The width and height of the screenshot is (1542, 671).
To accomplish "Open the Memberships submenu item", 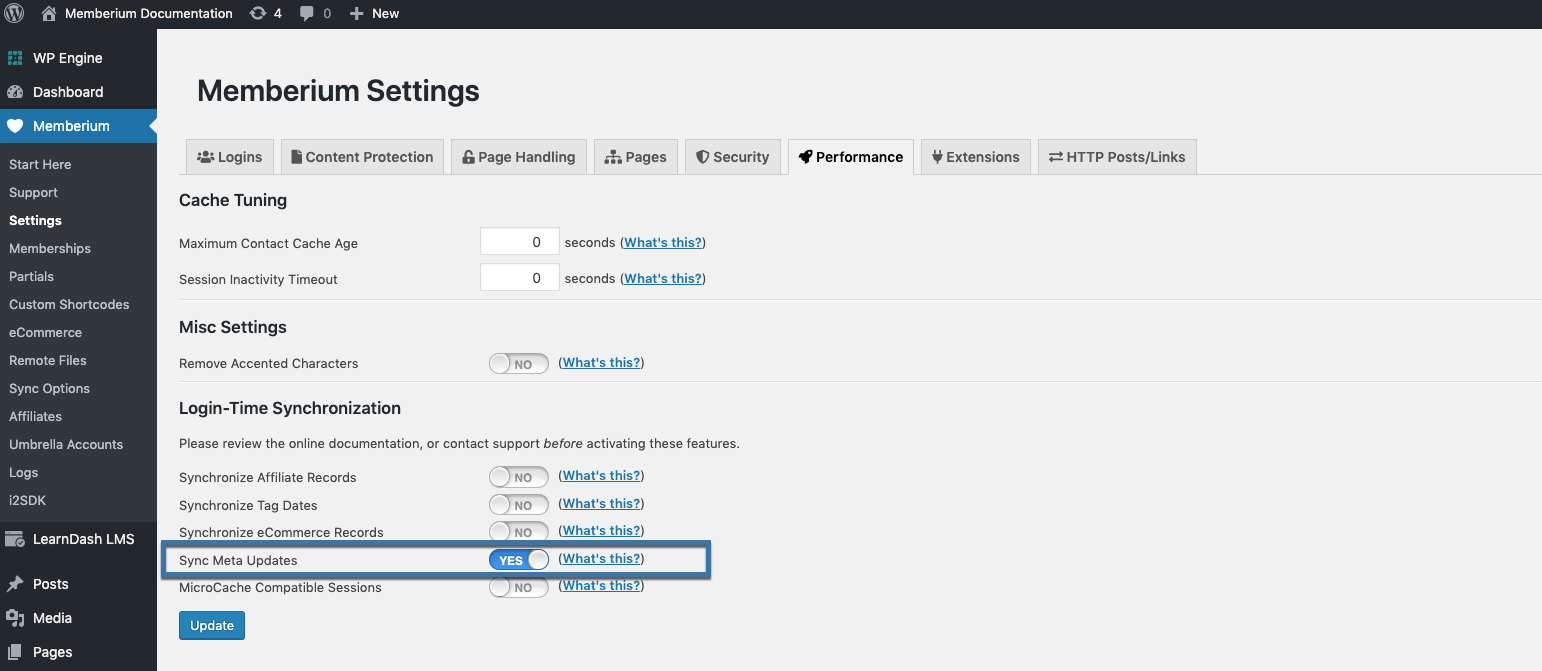I will [50, 248].
